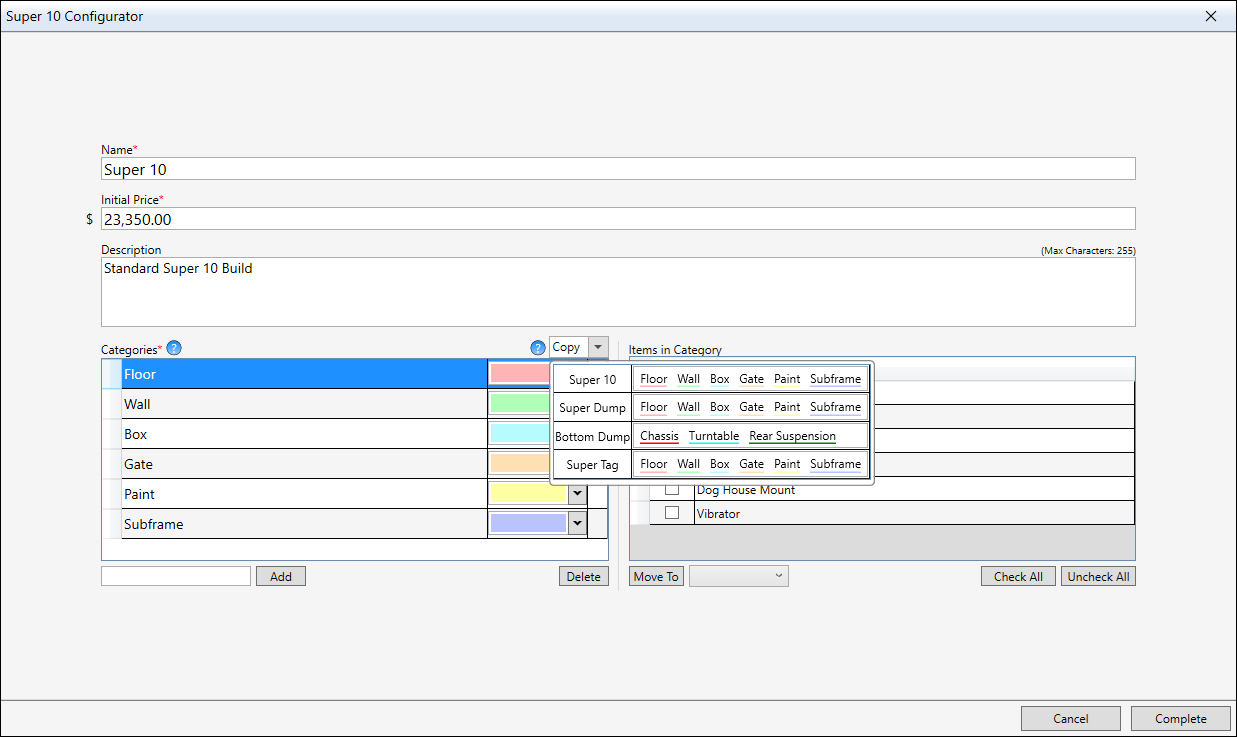Click the help icon beside Categories label
Screen dimensions: 1237x737
click(174, 349)
